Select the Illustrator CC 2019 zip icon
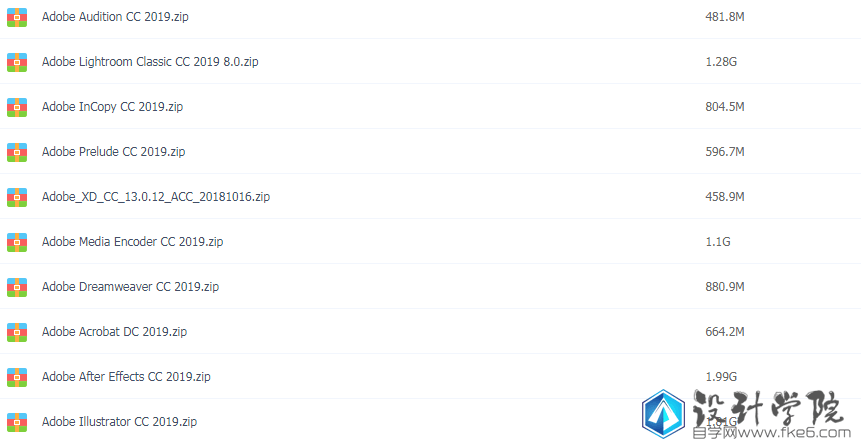This screenshot has height=439, width=861. (x=17, y=423)
